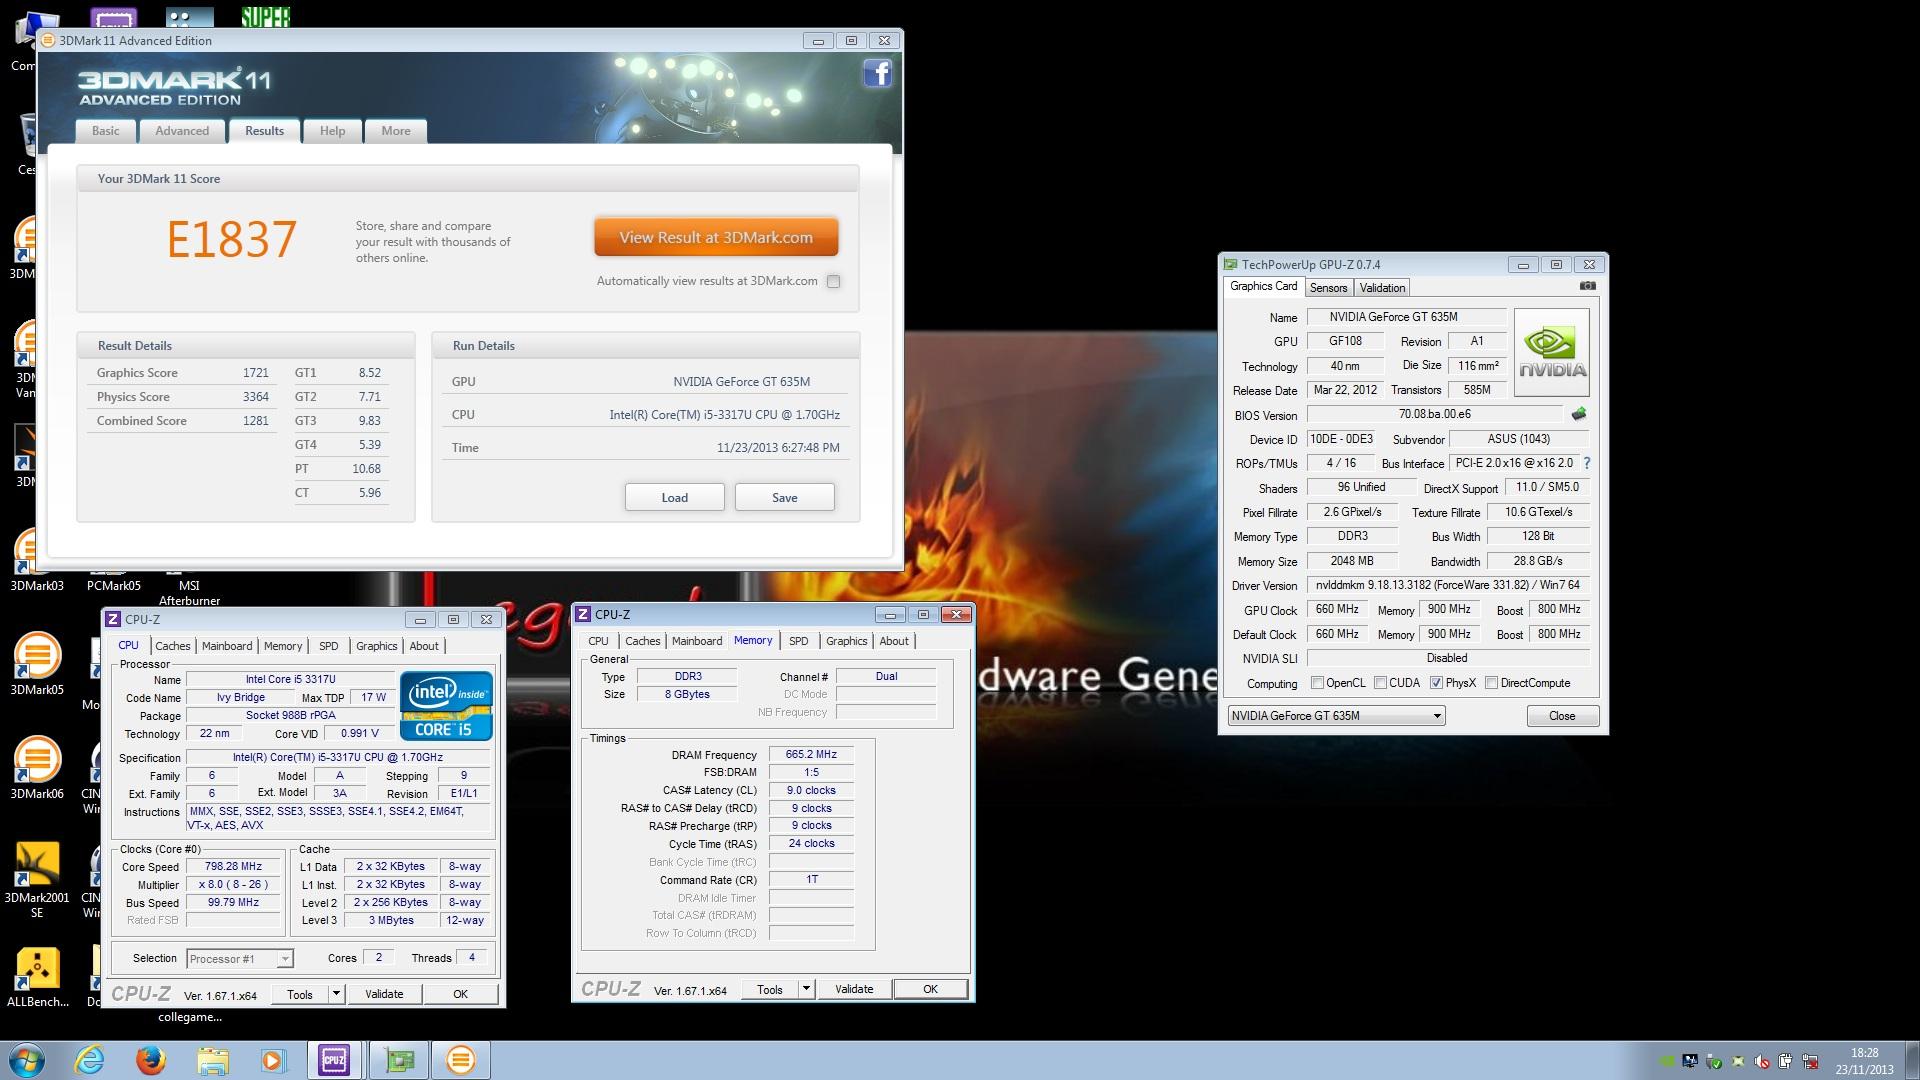Image resolution: width=1920 pixels, height=1080 pixels.
Task: Switch to GPU-Z taskbar button
Action: point(399,1060)
